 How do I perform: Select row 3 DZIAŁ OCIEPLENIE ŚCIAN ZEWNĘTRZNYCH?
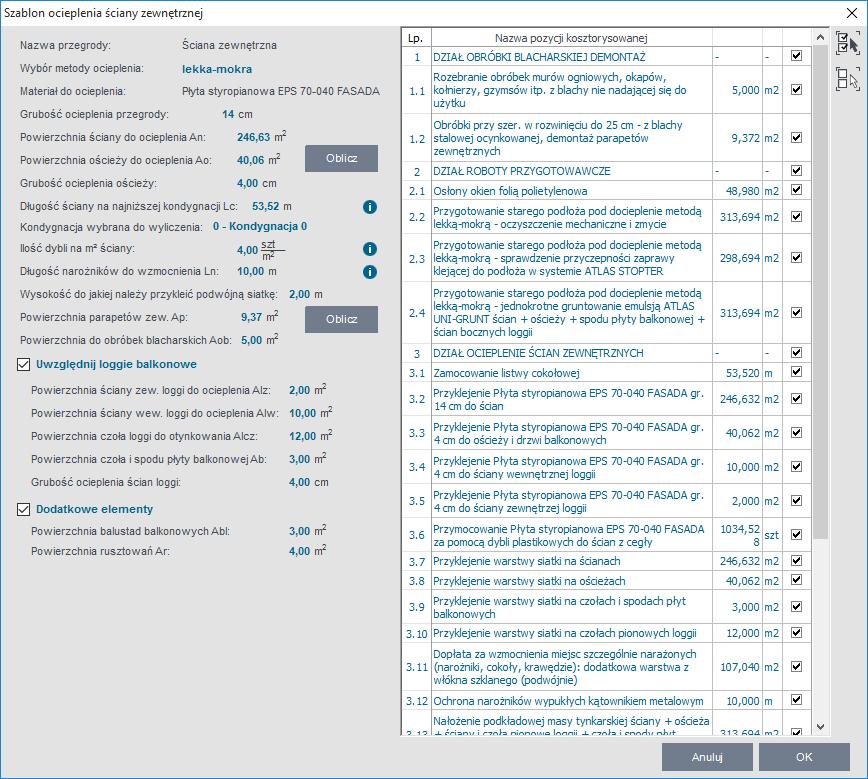point(606,353)
